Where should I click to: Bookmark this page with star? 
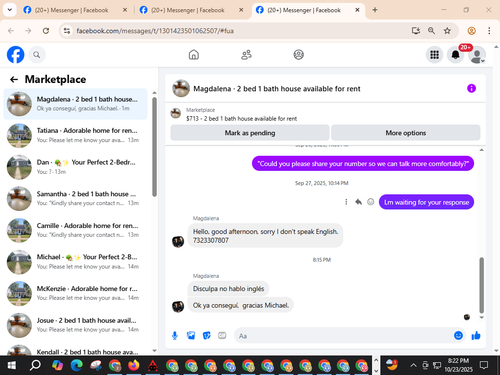click(447, 31)
